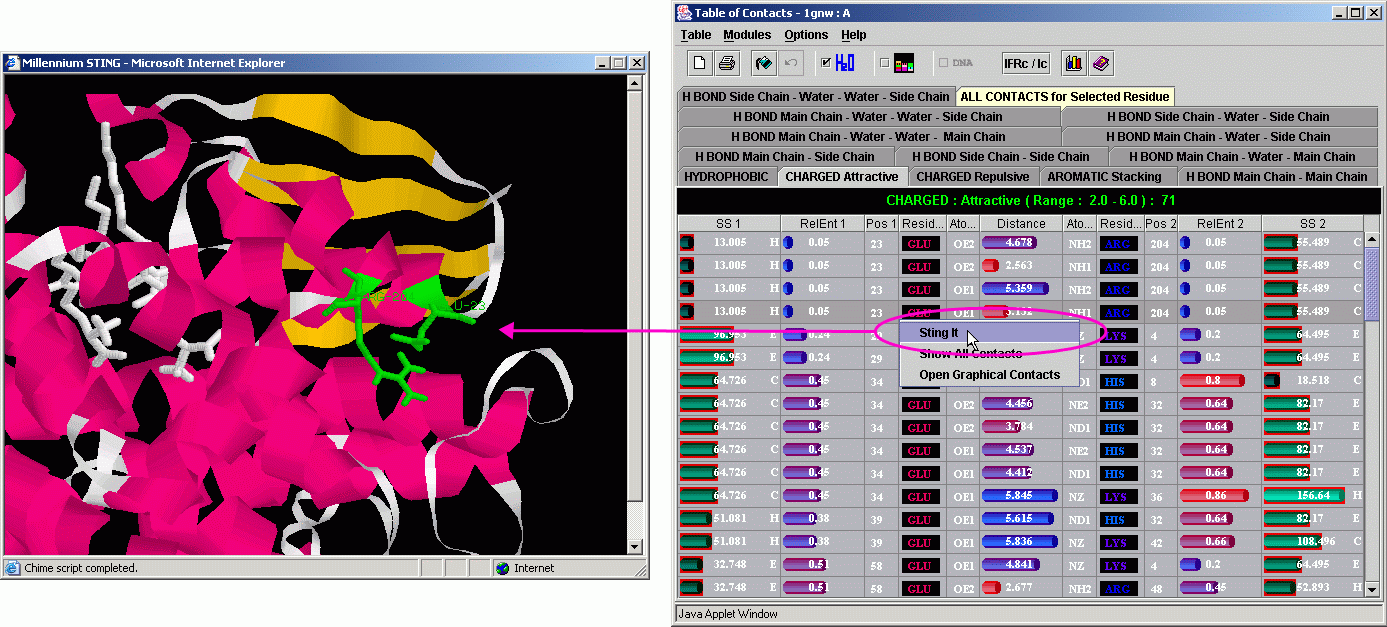Click the Pos 1 column header
1387x627 pixels.
(881, 224)
